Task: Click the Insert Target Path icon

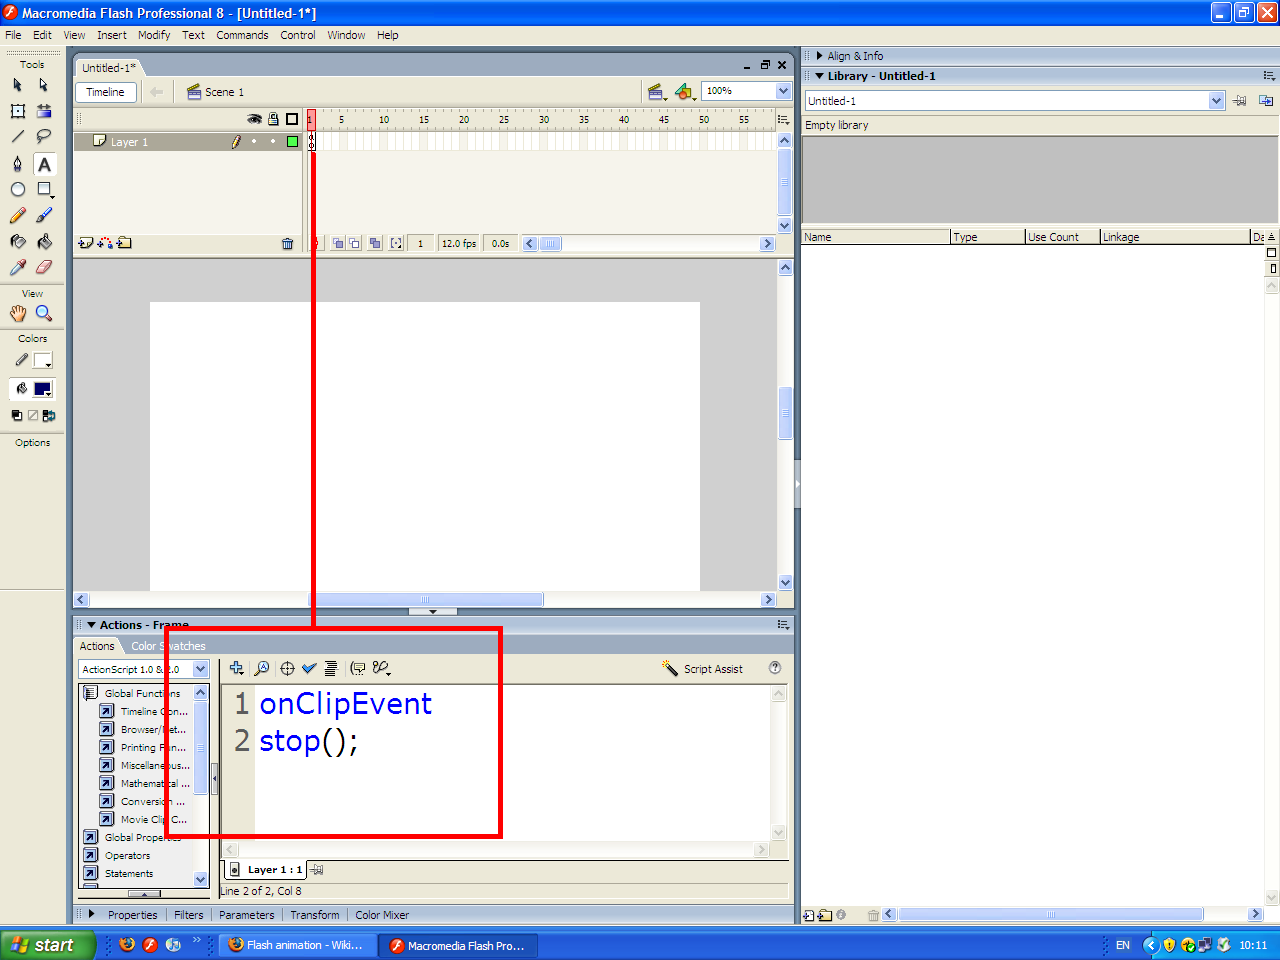Action: click(x=287, y=668)
